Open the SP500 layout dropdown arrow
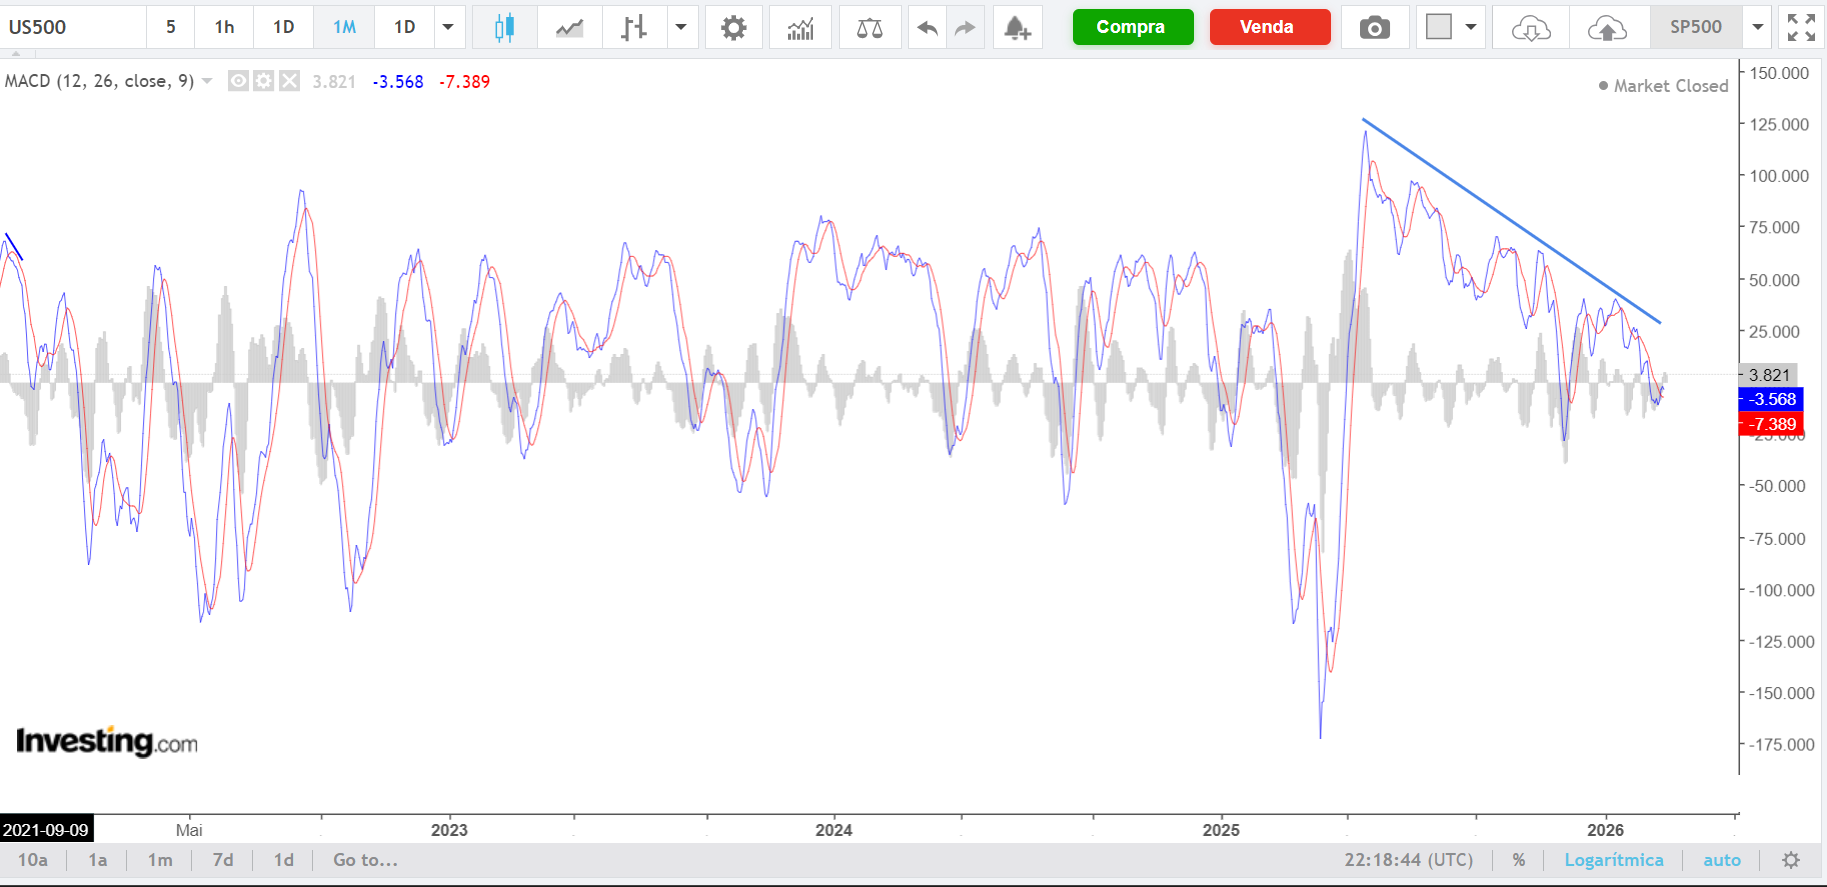This screenshot has height=887, width=1827. (1757, 27)
